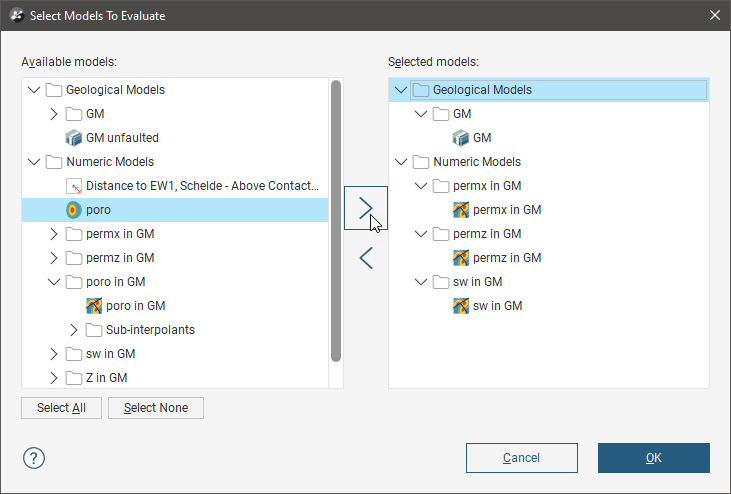
Task: Confirm selection with OK button
Action: click(653, 458)
